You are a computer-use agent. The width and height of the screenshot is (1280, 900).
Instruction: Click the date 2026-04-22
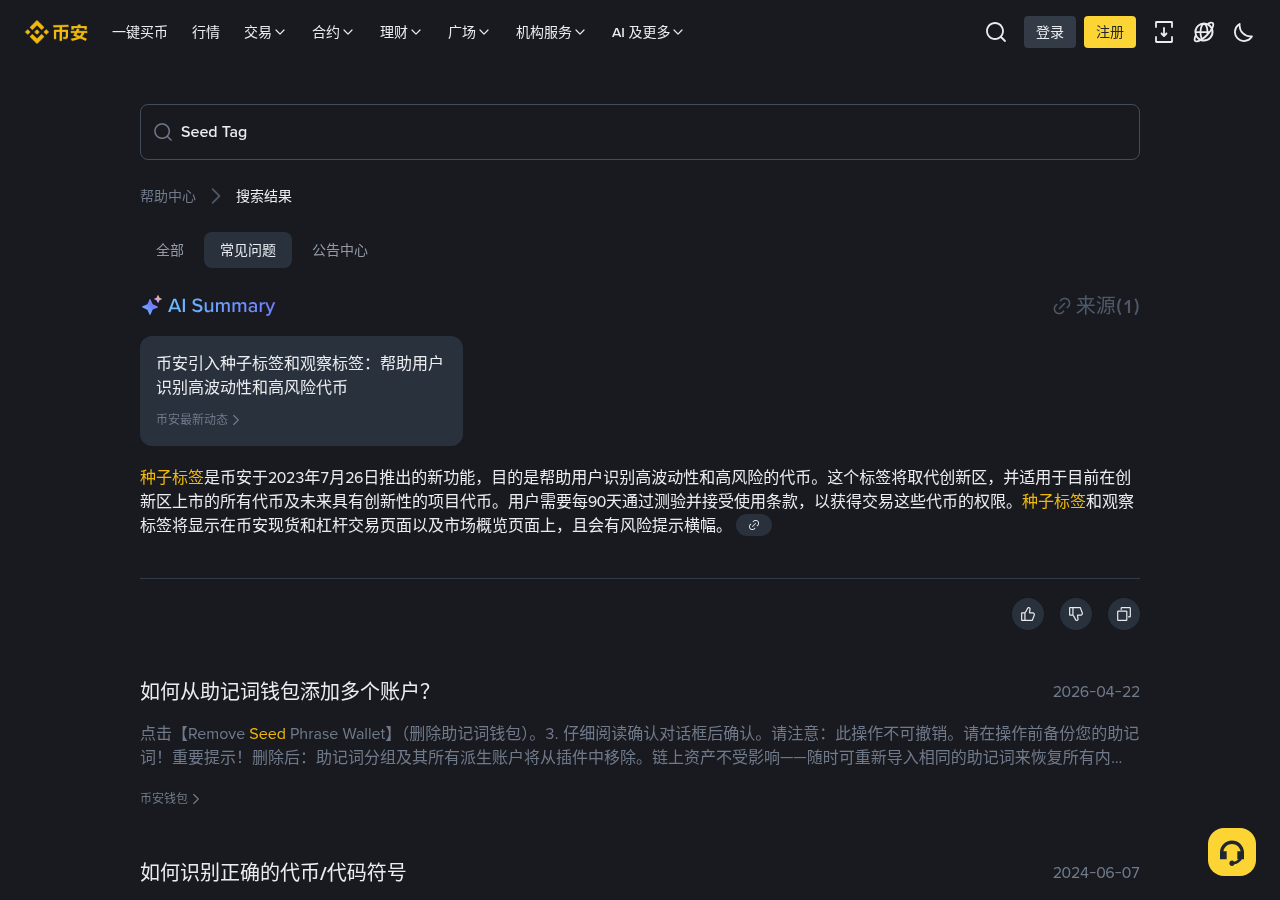[1096, 692]
